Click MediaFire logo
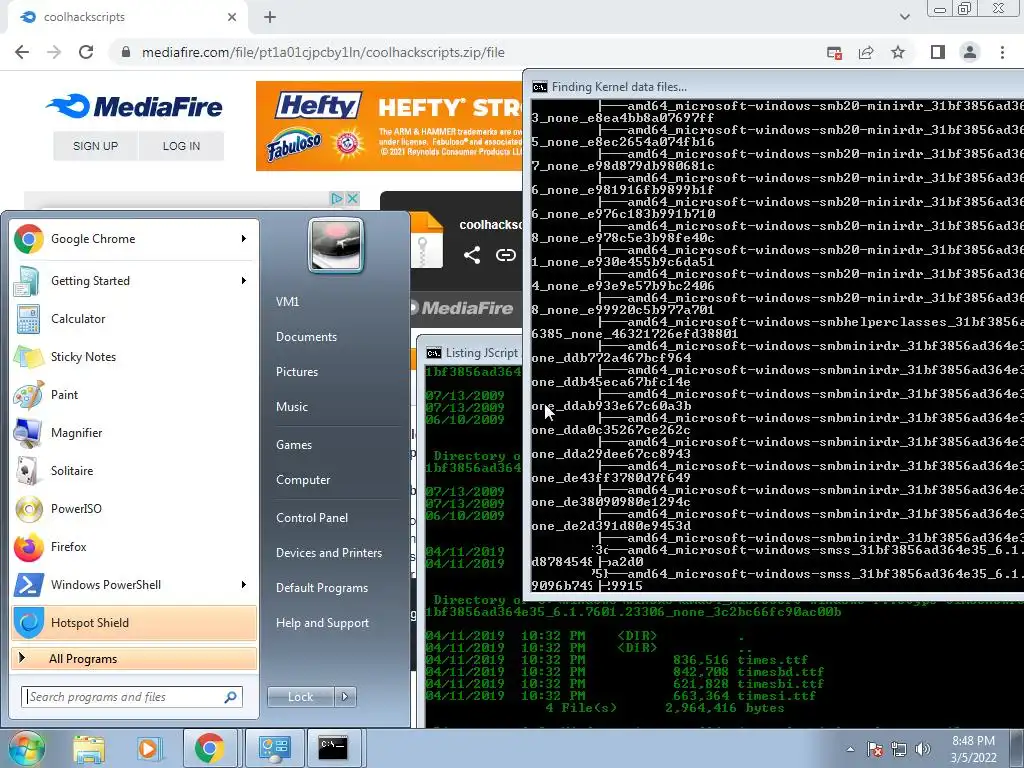 (135, 106)
